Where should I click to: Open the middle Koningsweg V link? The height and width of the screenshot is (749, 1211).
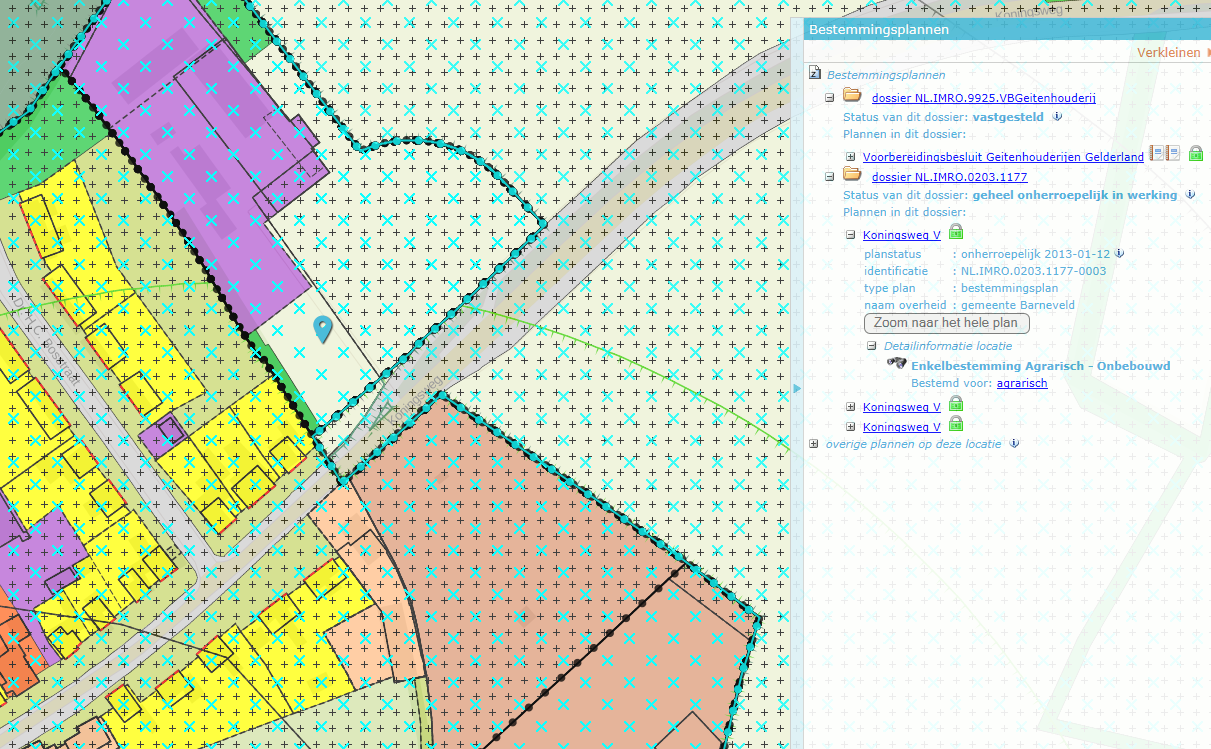pos(902,407)
